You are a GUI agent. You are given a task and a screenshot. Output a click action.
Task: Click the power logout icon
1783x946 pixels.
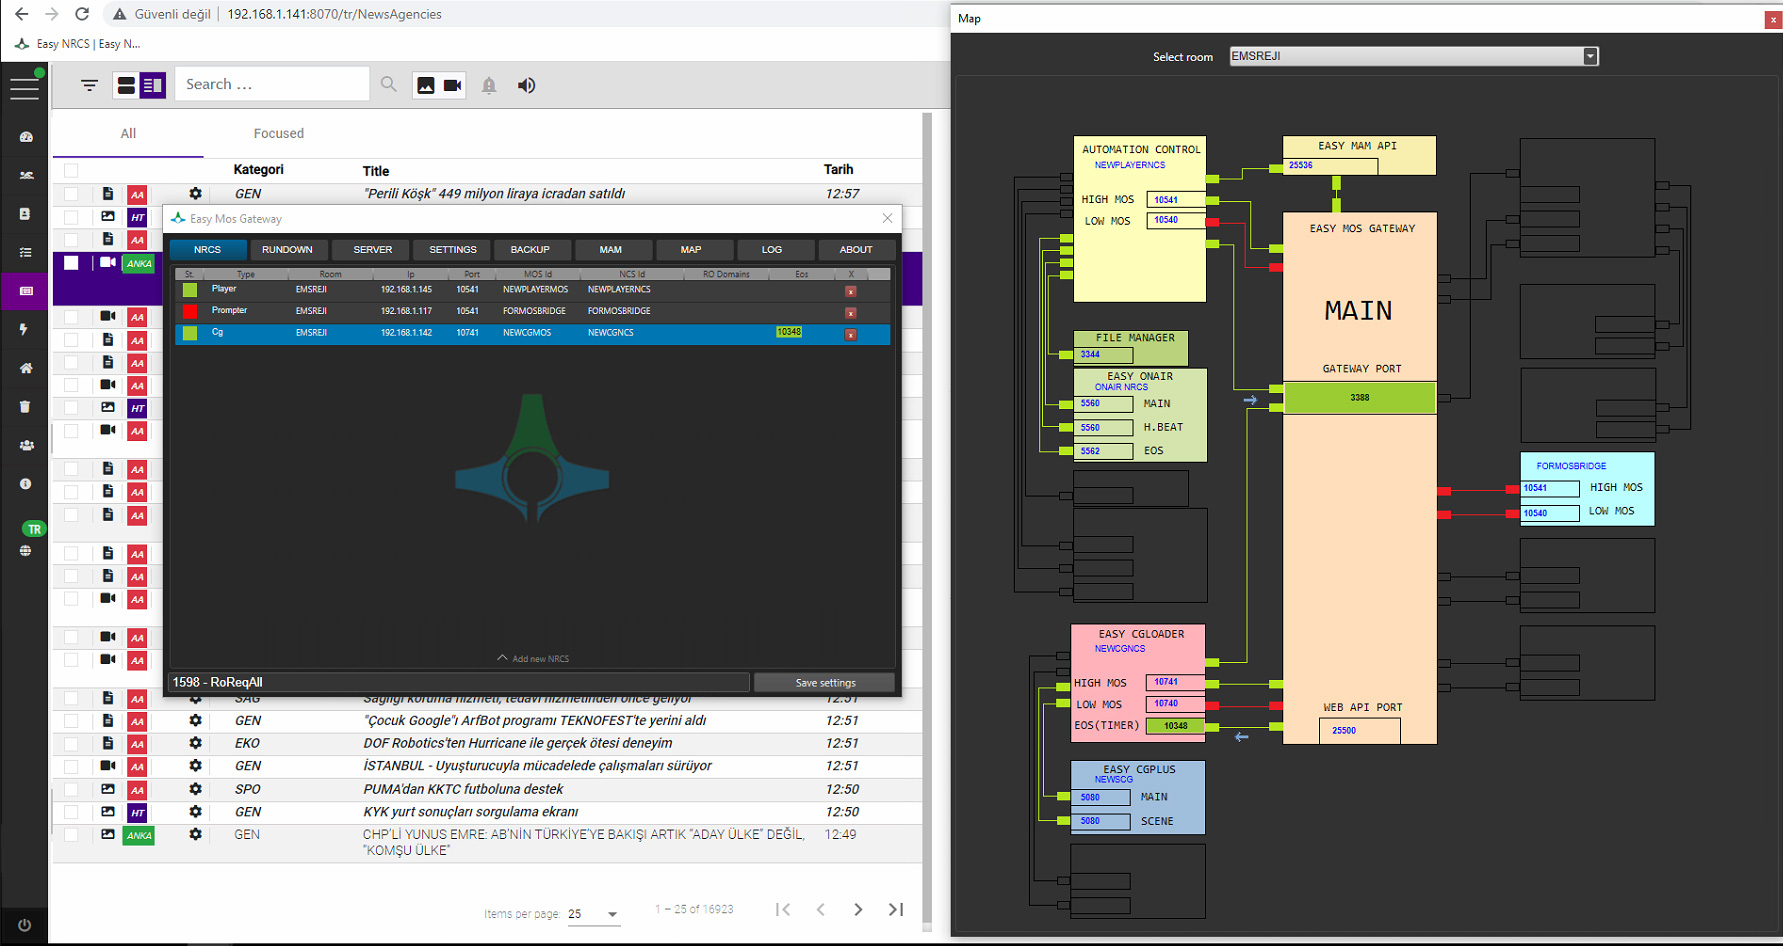(x=24, y=925)
